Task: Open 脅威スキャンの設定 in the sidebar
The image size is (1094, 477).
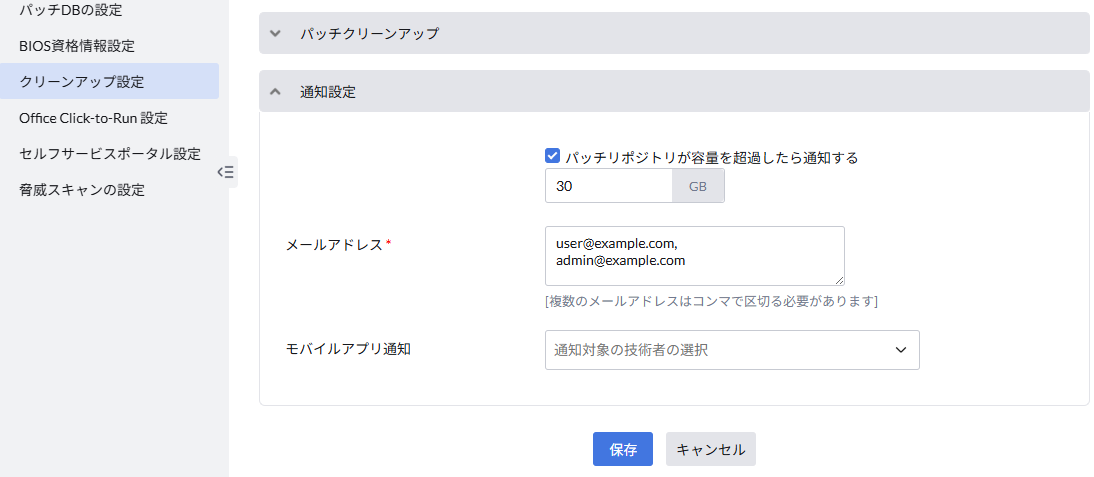Action: click(x=82, y=189)
